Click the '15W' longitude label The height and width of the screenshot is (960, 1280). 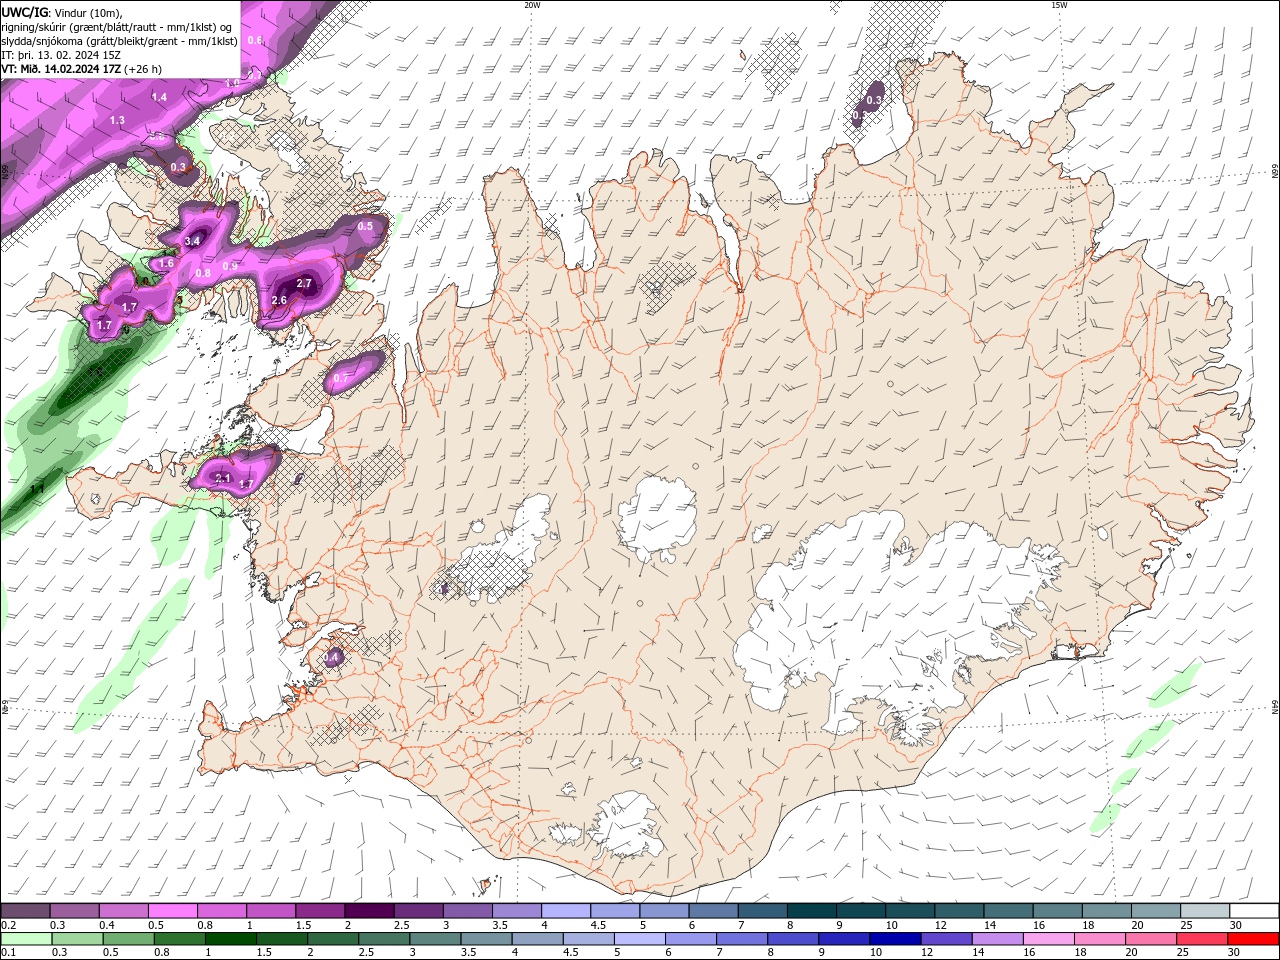[1059, 5]
